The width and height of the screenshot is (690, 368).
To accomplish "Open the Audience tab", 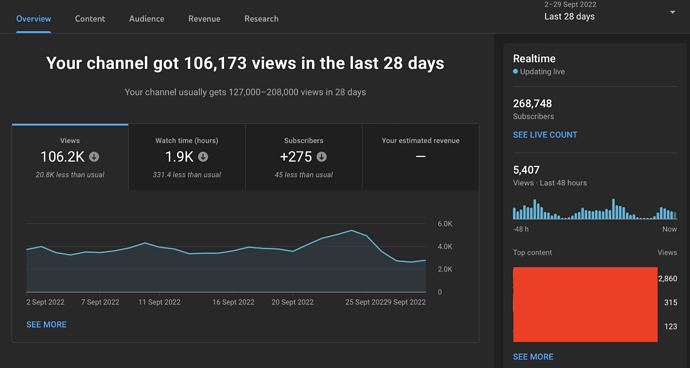I will [x=147, y=19].
